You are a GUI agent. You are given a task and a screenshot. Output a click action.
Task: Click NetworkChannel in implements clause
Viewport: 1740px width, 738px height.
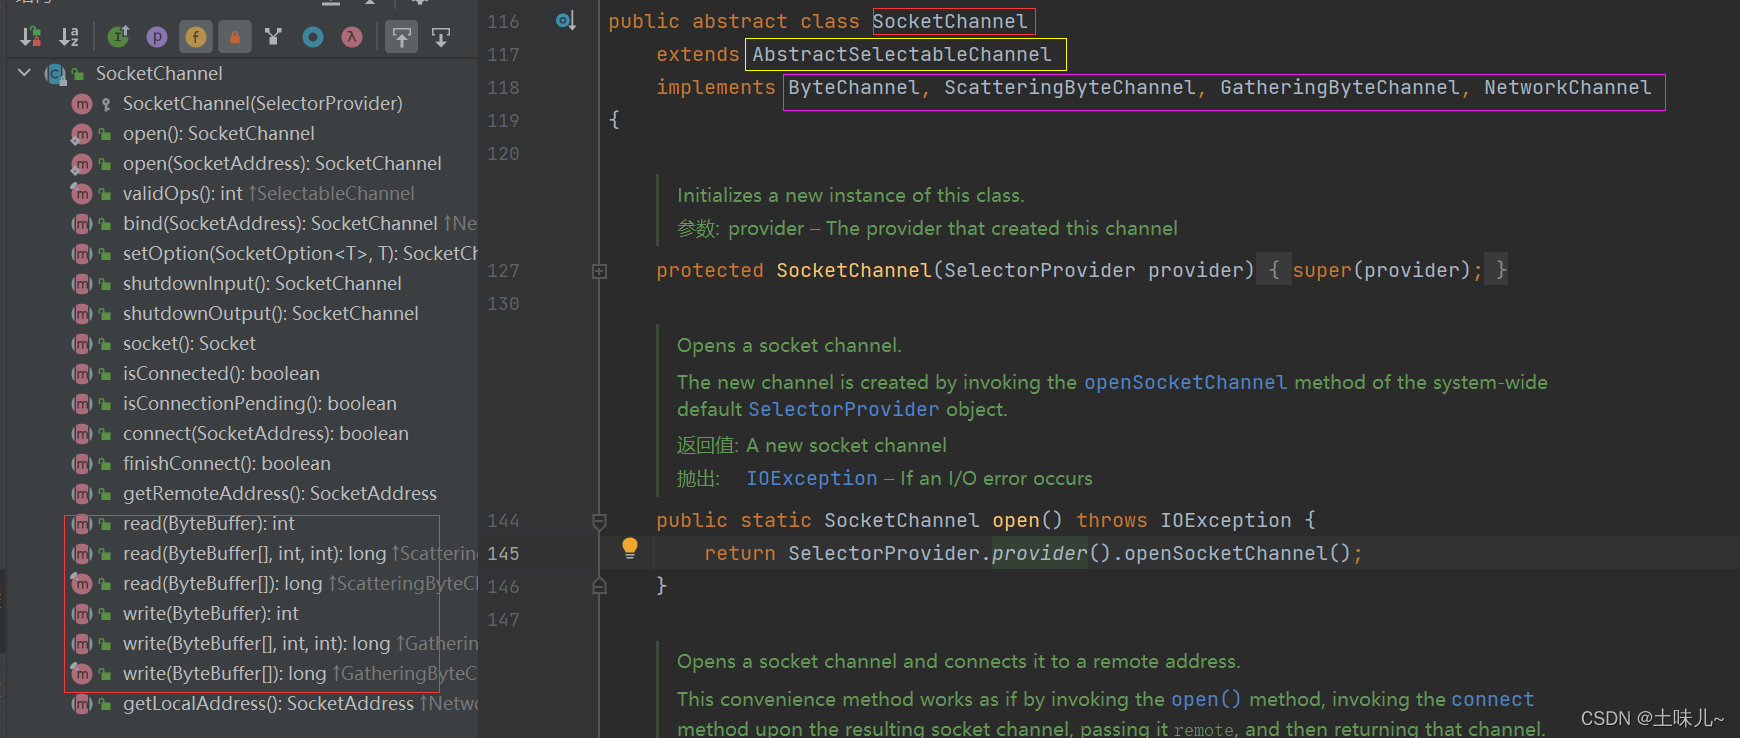coord(1567,87)
